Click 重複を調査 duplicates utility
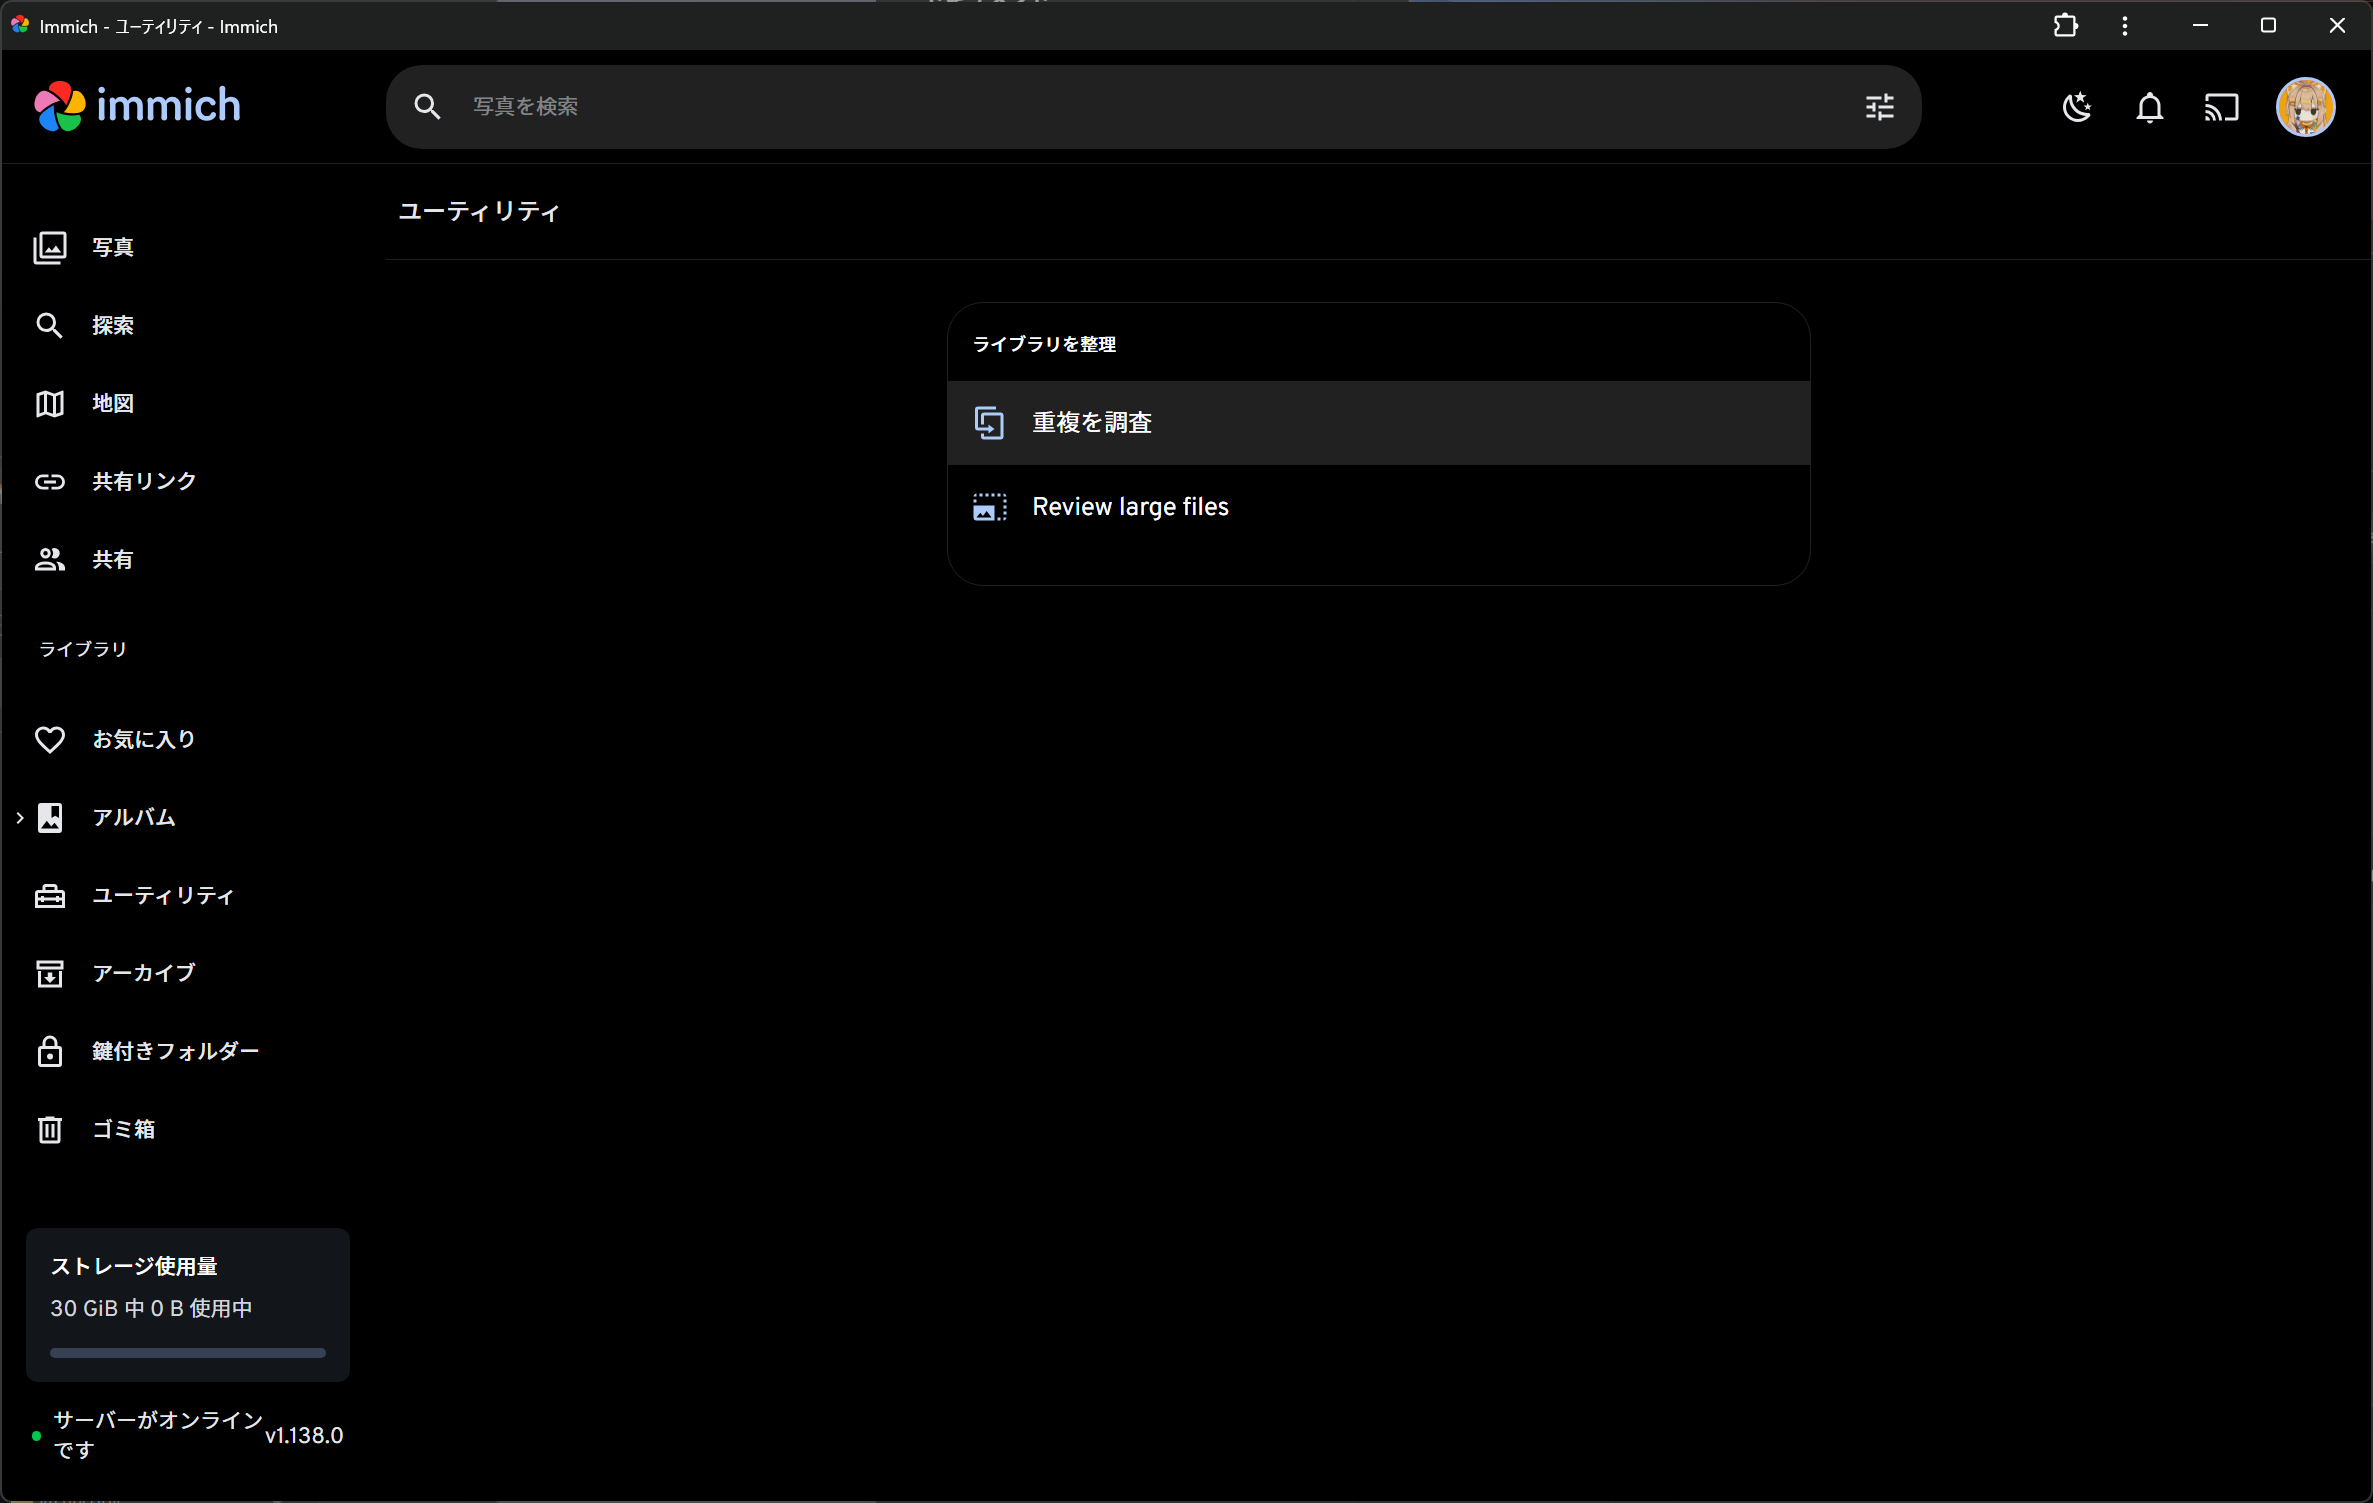2373x1503 pixels. 1091,423
